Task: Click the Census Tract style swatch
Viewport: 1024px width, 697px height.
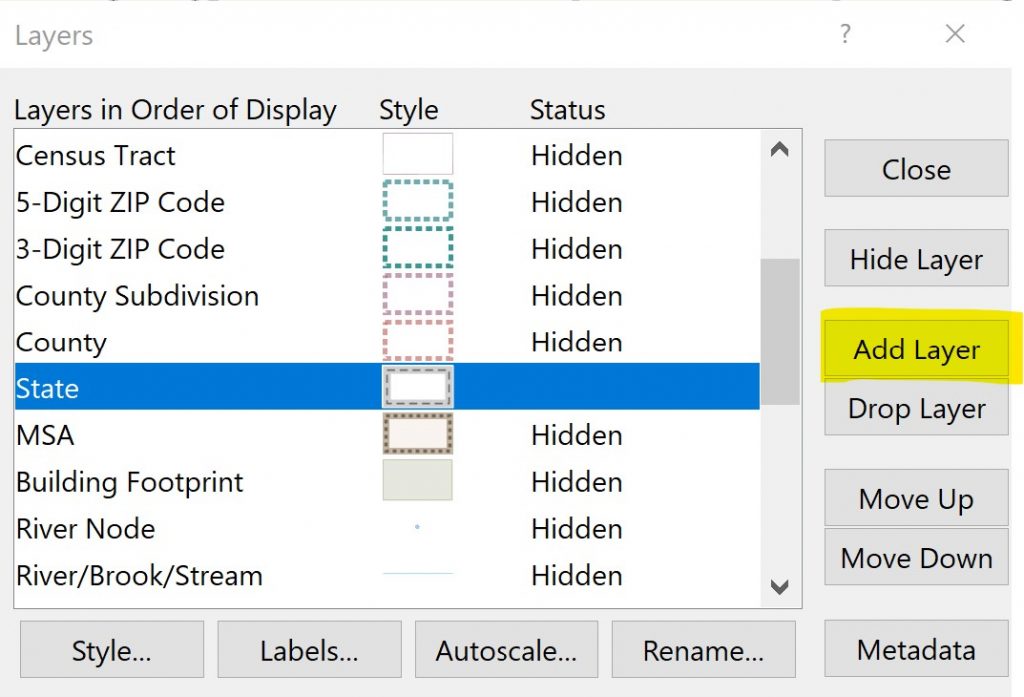Action: (417, 155)
